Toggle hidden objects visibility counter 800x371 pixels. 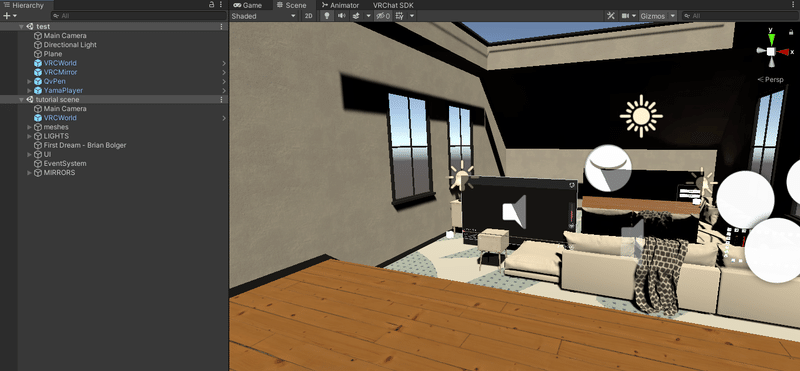tap(383, 16)
